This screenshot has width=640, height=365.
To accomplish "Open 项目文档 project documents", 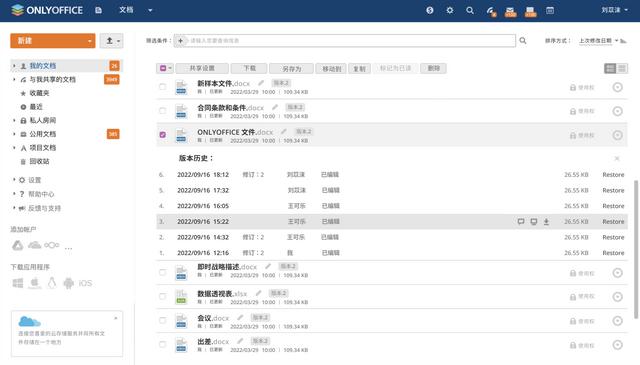I will (x=42, y=148).
